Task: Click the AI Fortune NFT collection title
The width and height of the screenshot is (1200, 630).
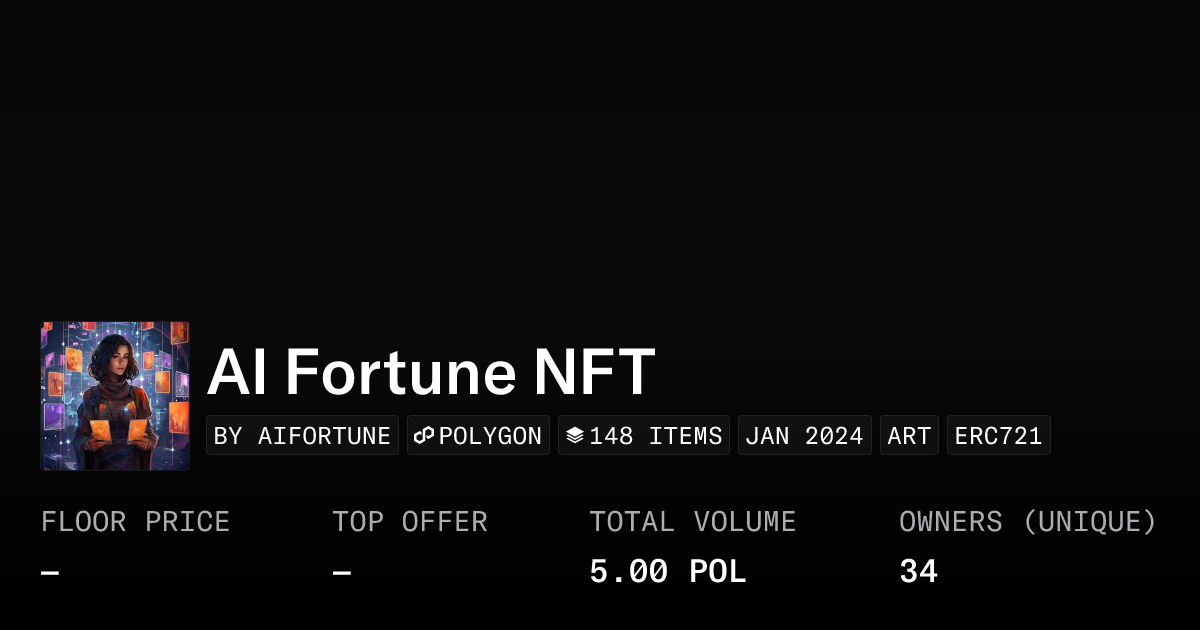Action: point(431,372)
